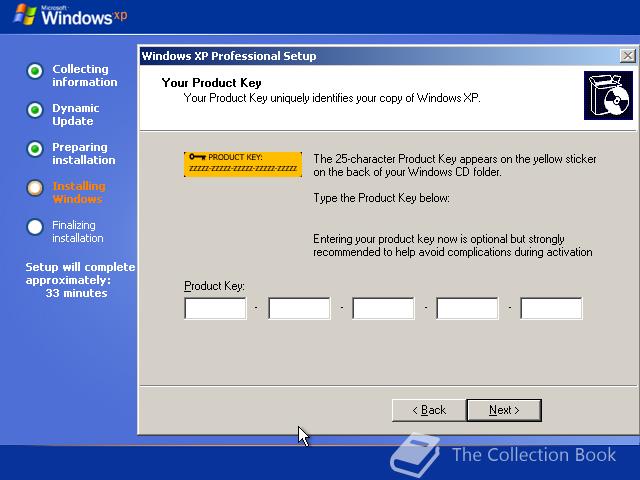Click the 'Setup will complete approximately' text

click(80, 273)
